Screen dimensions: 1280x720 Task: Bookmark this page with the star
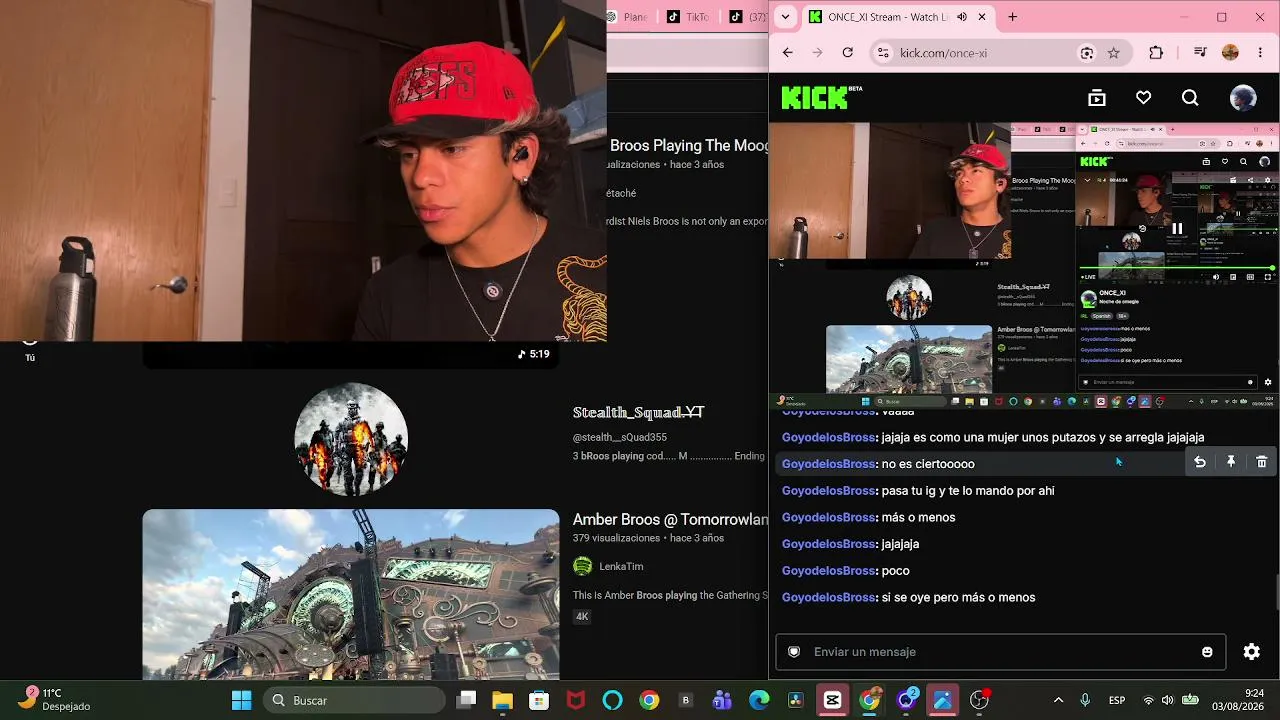pos(1113,53)
